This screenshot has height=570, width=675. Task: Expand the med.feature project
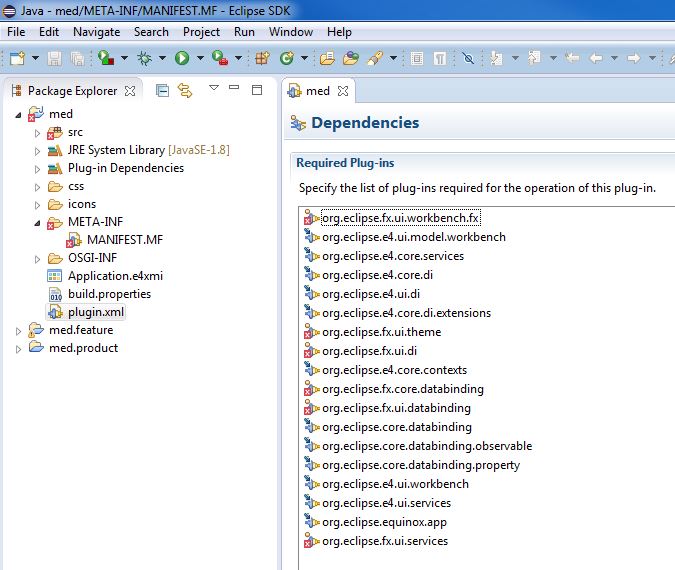[18, 331]
